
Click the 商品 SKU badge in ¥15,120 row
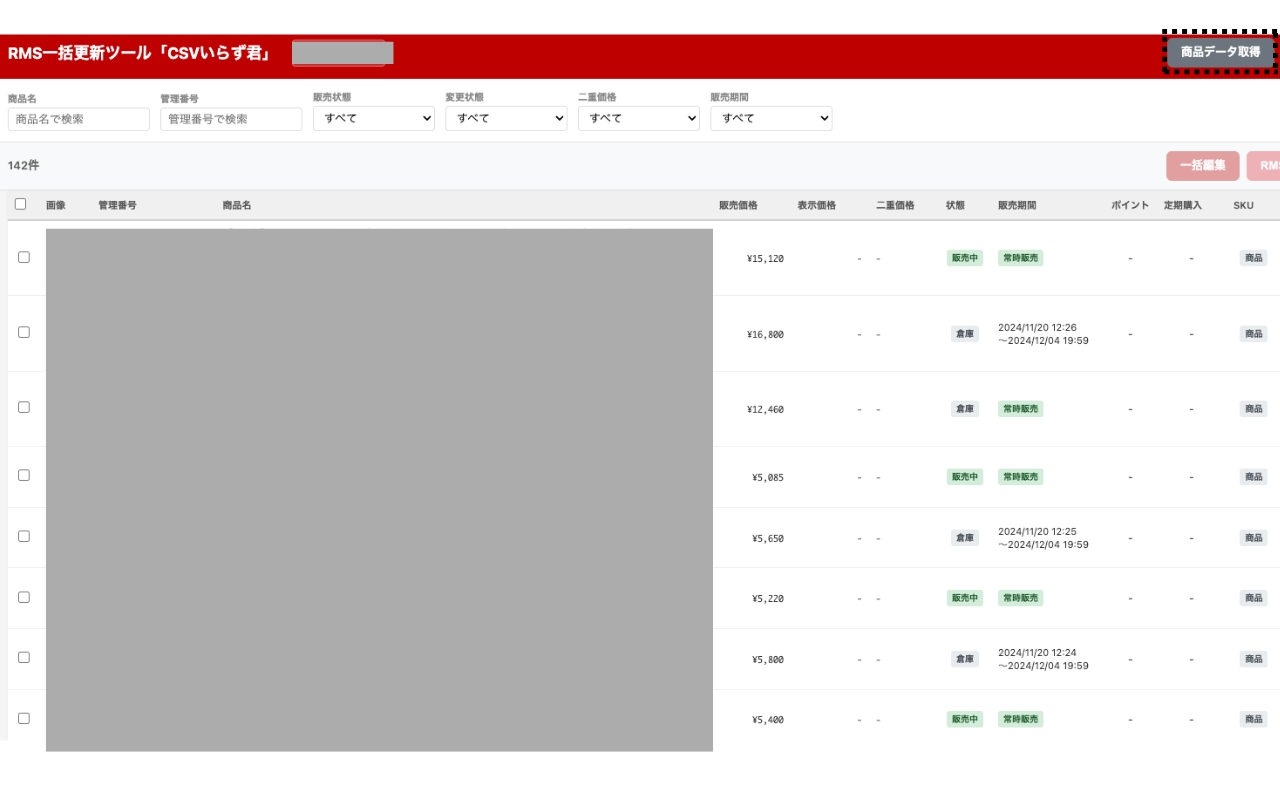(x=1253, y=258)
